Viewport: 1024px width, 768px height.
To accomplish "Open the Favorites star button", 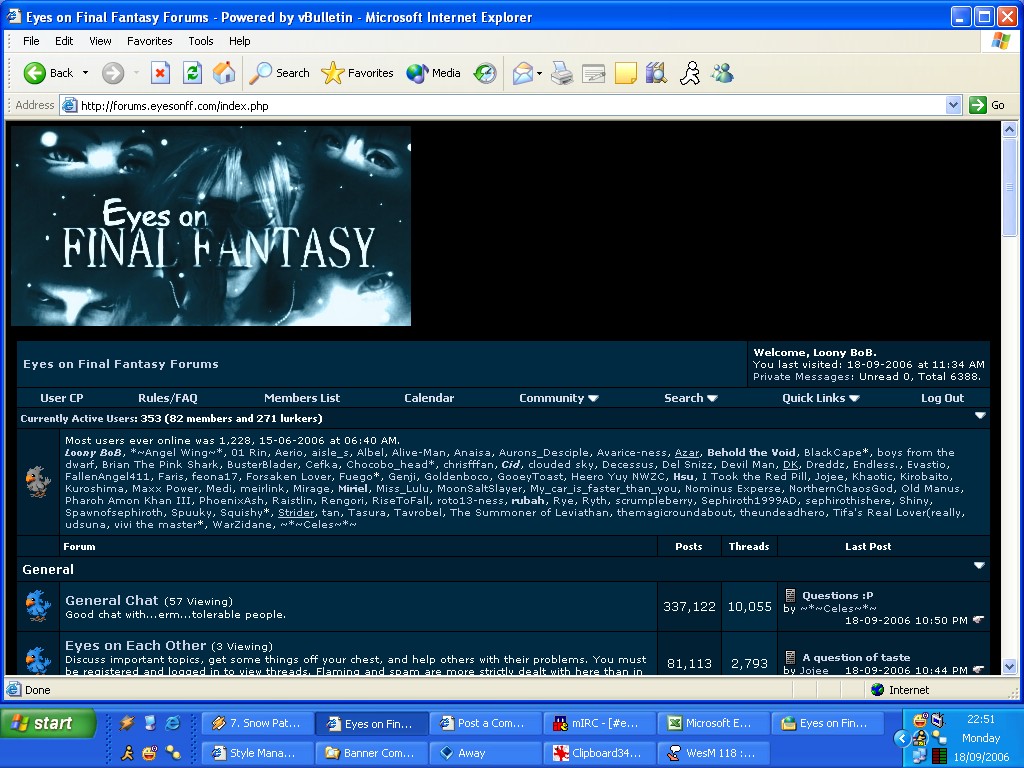I will pyautogui.click(x=357, y=72).
